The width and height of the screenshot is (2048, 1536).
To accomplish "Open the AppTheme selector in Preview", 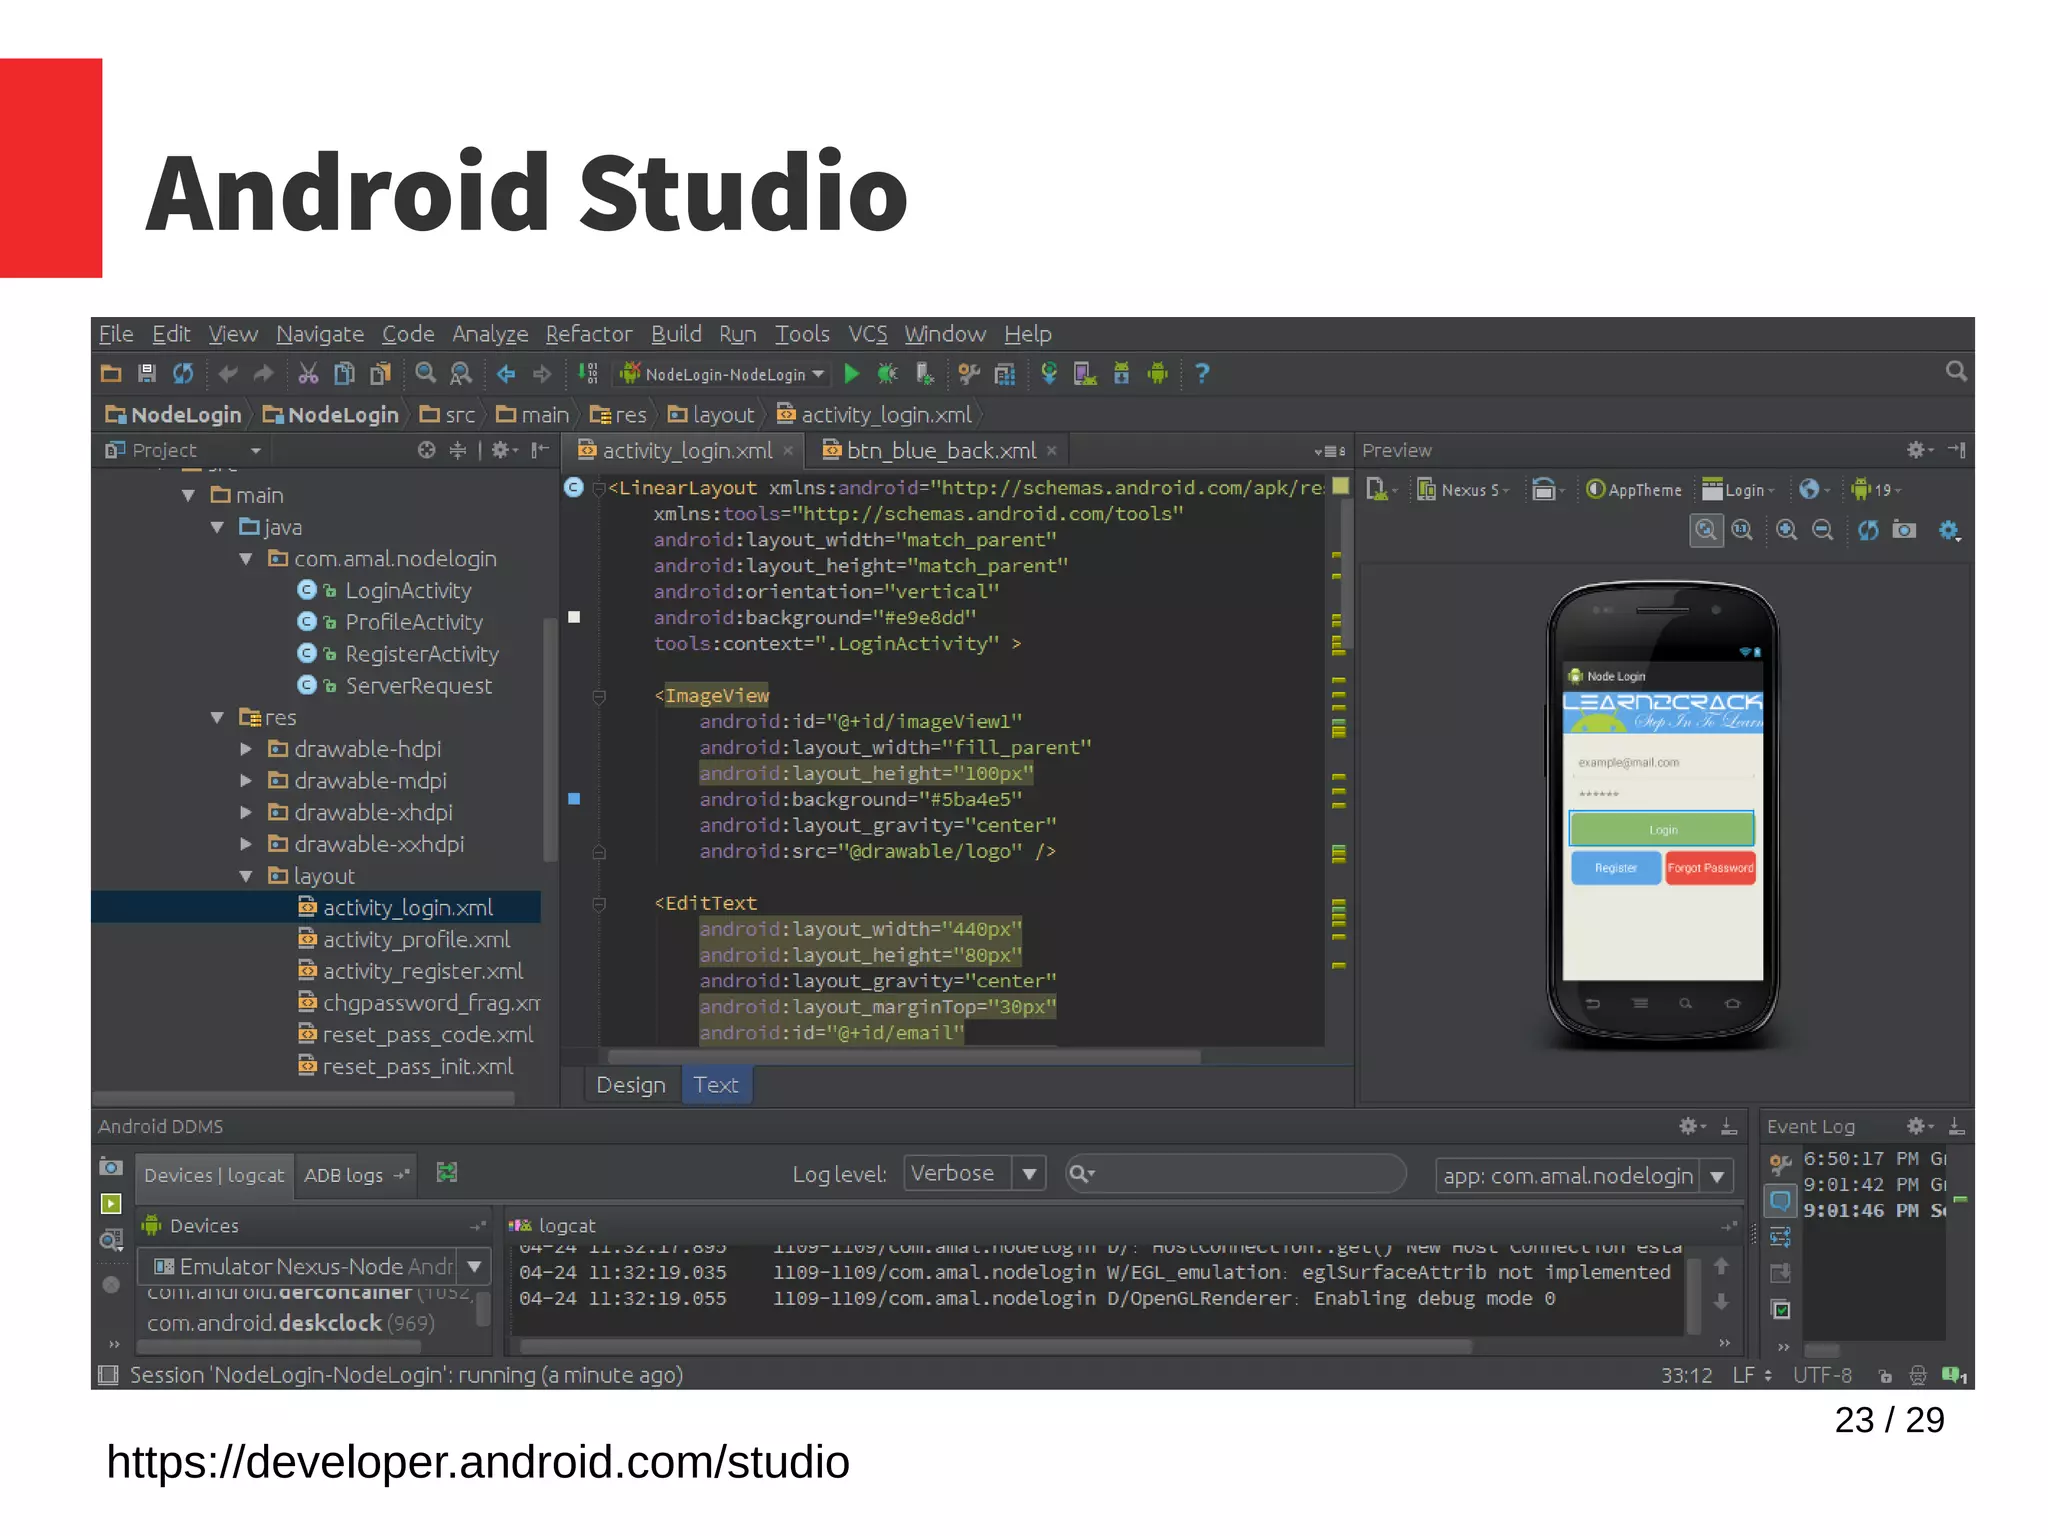I will [x=1634, y=490].
